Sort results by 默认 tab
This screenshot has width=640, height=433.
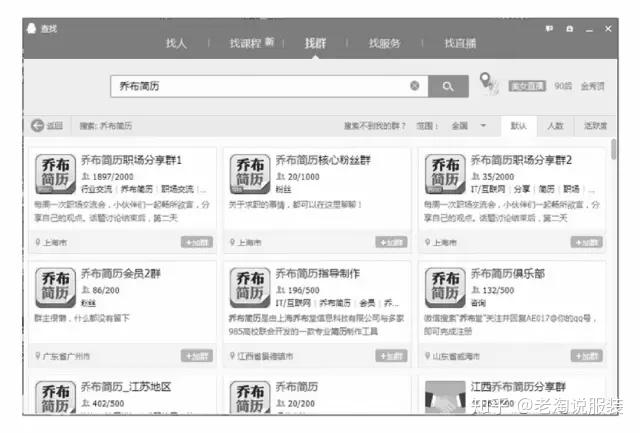[519, 126]
